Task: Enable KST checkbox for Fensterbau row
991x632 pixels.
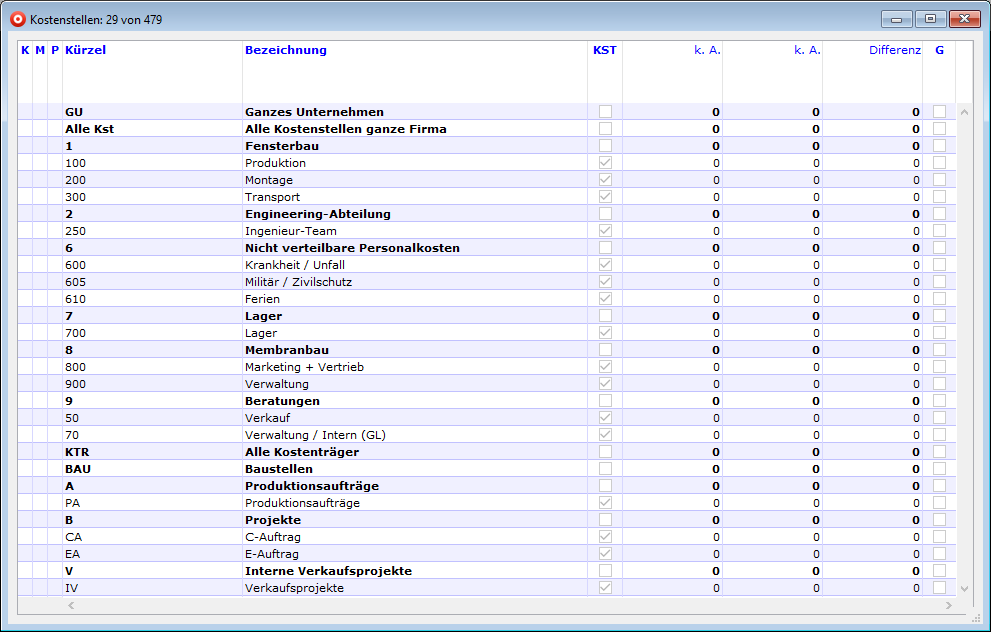Action: pos(605,146)
